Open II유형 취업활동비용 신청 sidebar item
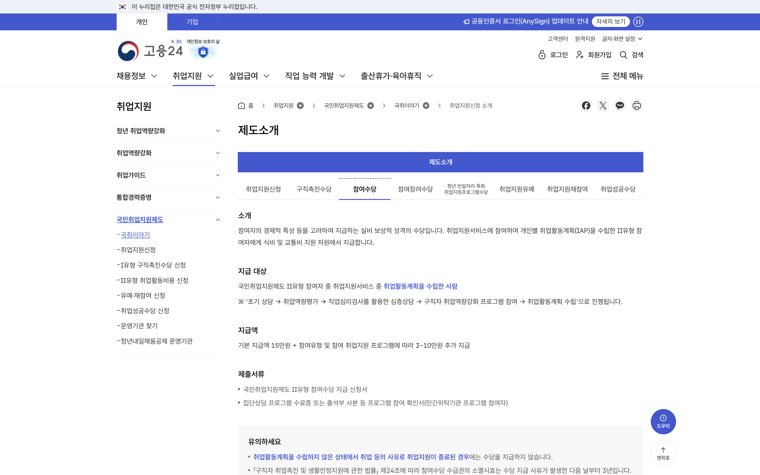 154,281
